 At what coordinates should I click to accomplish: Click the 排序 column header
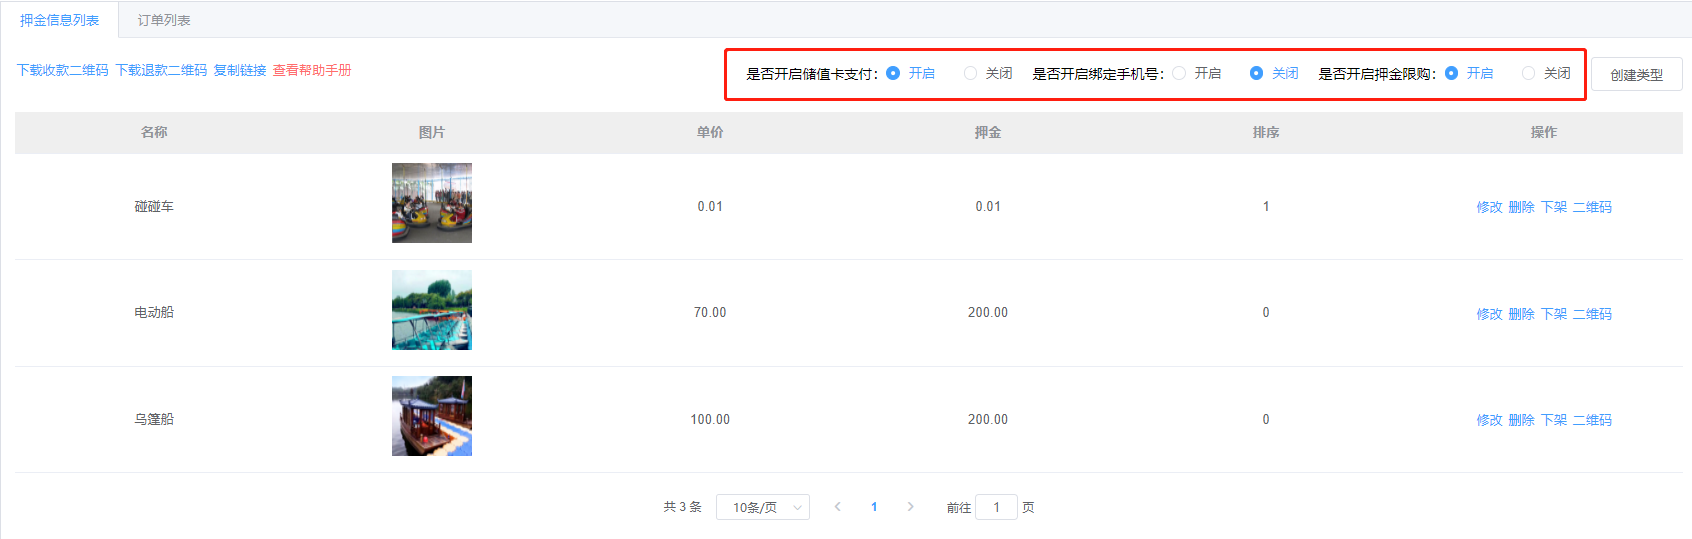[x=1266, y=132]
